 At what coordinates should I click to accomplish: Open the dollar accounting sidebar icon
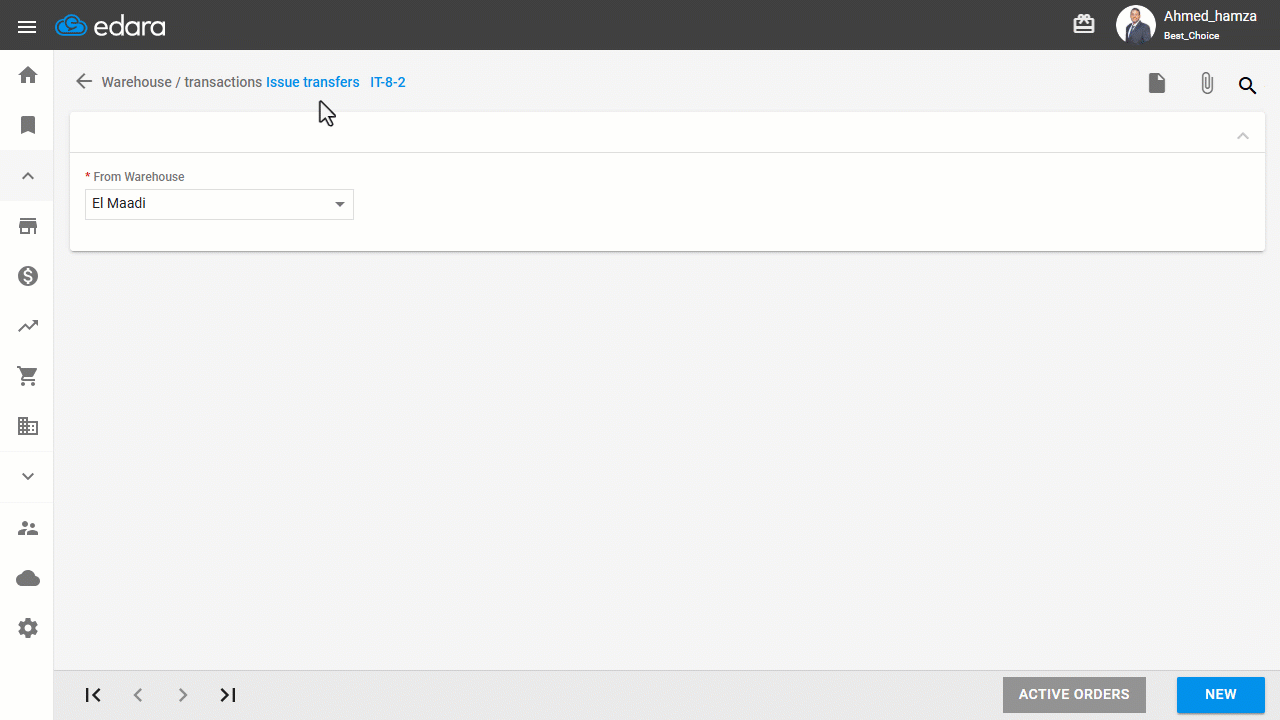click(x=28, y=276)
